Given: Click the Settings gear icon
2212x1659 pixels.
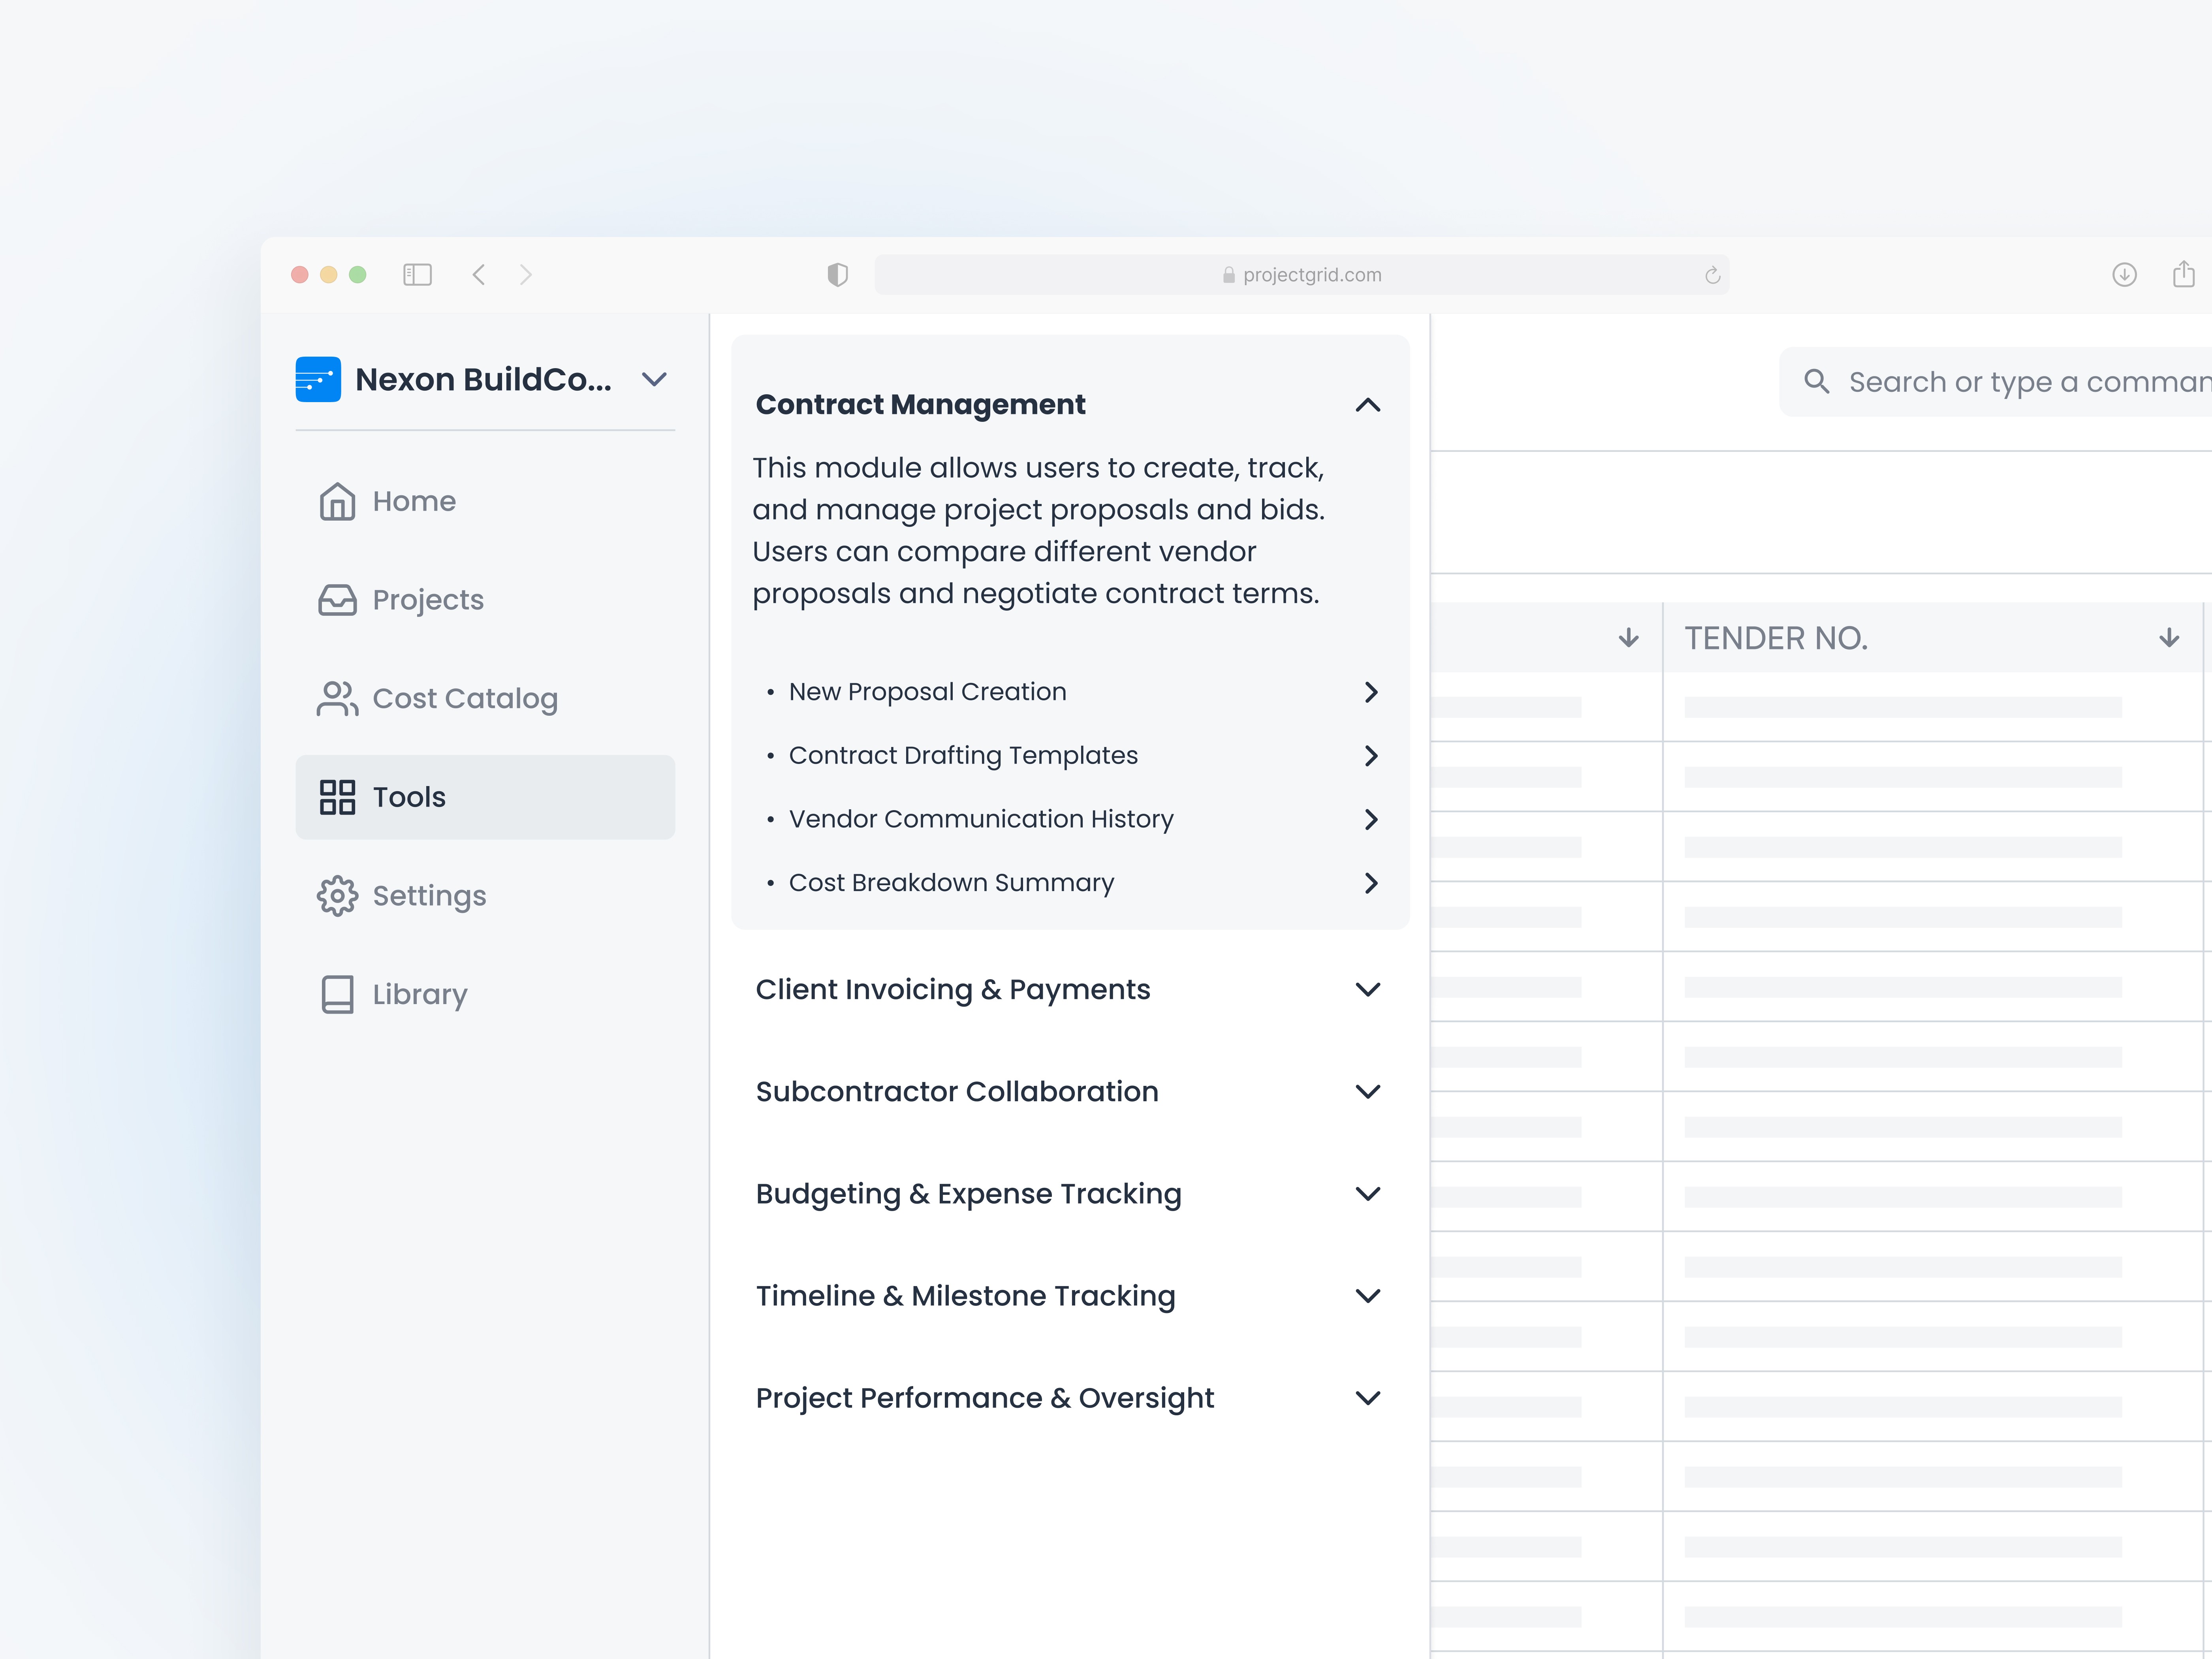Looking at the screenshot, I should [337, 896].
